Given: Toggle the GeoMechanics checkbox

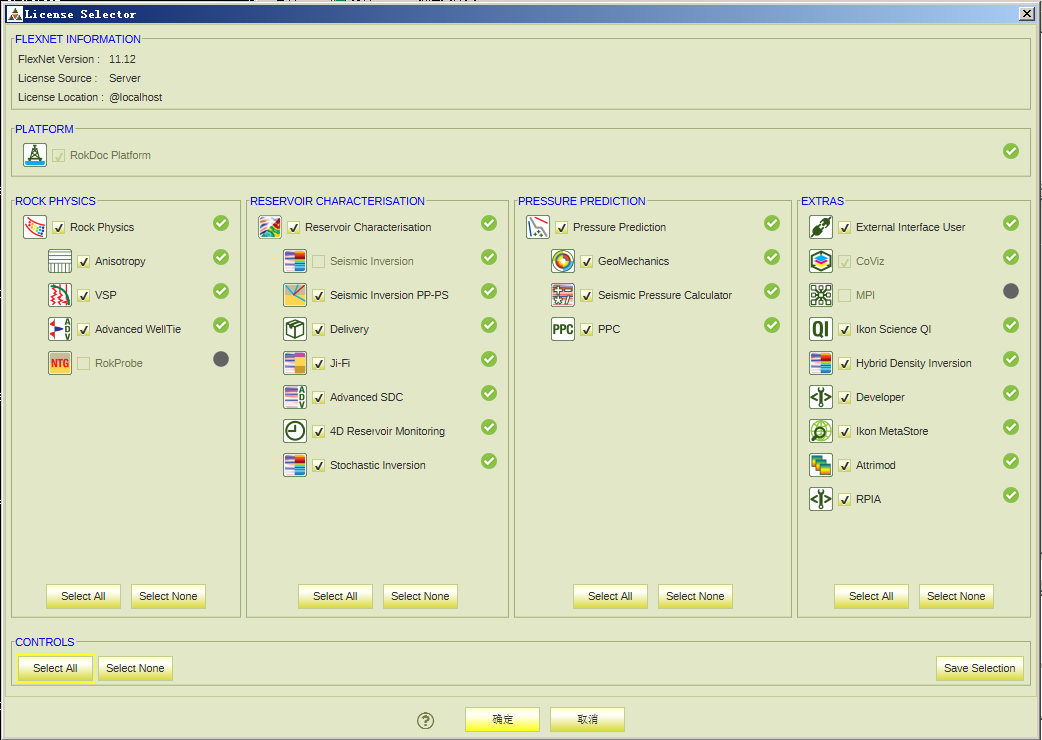Looking at the screenshot, I should click(x=587, y=261).
